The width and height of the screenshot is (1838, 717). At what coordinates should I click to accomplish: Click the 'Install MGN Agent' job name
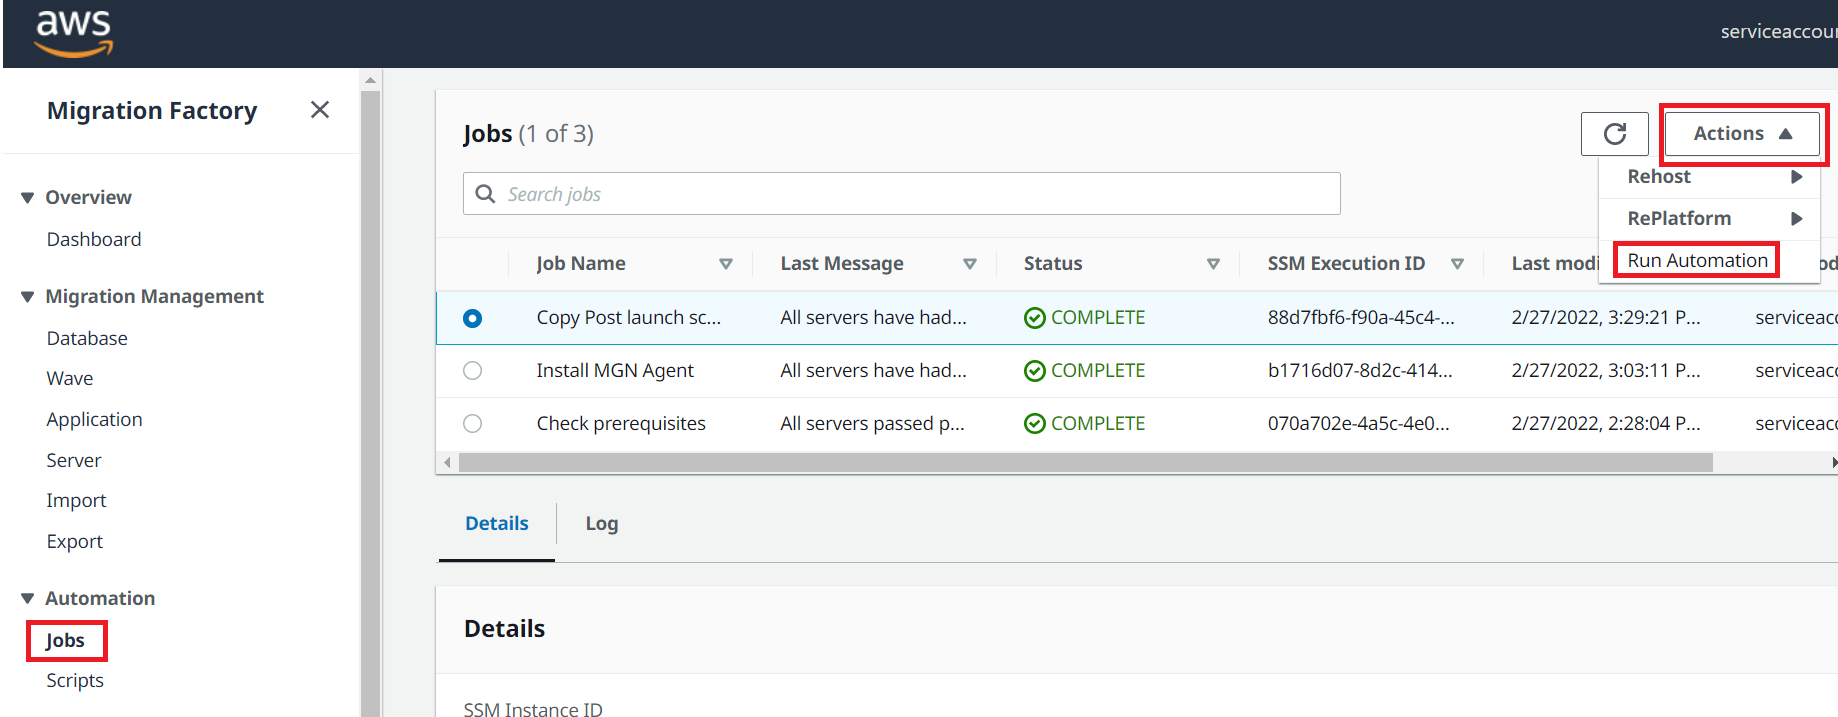pyautogui.click(x=615, y=371)
